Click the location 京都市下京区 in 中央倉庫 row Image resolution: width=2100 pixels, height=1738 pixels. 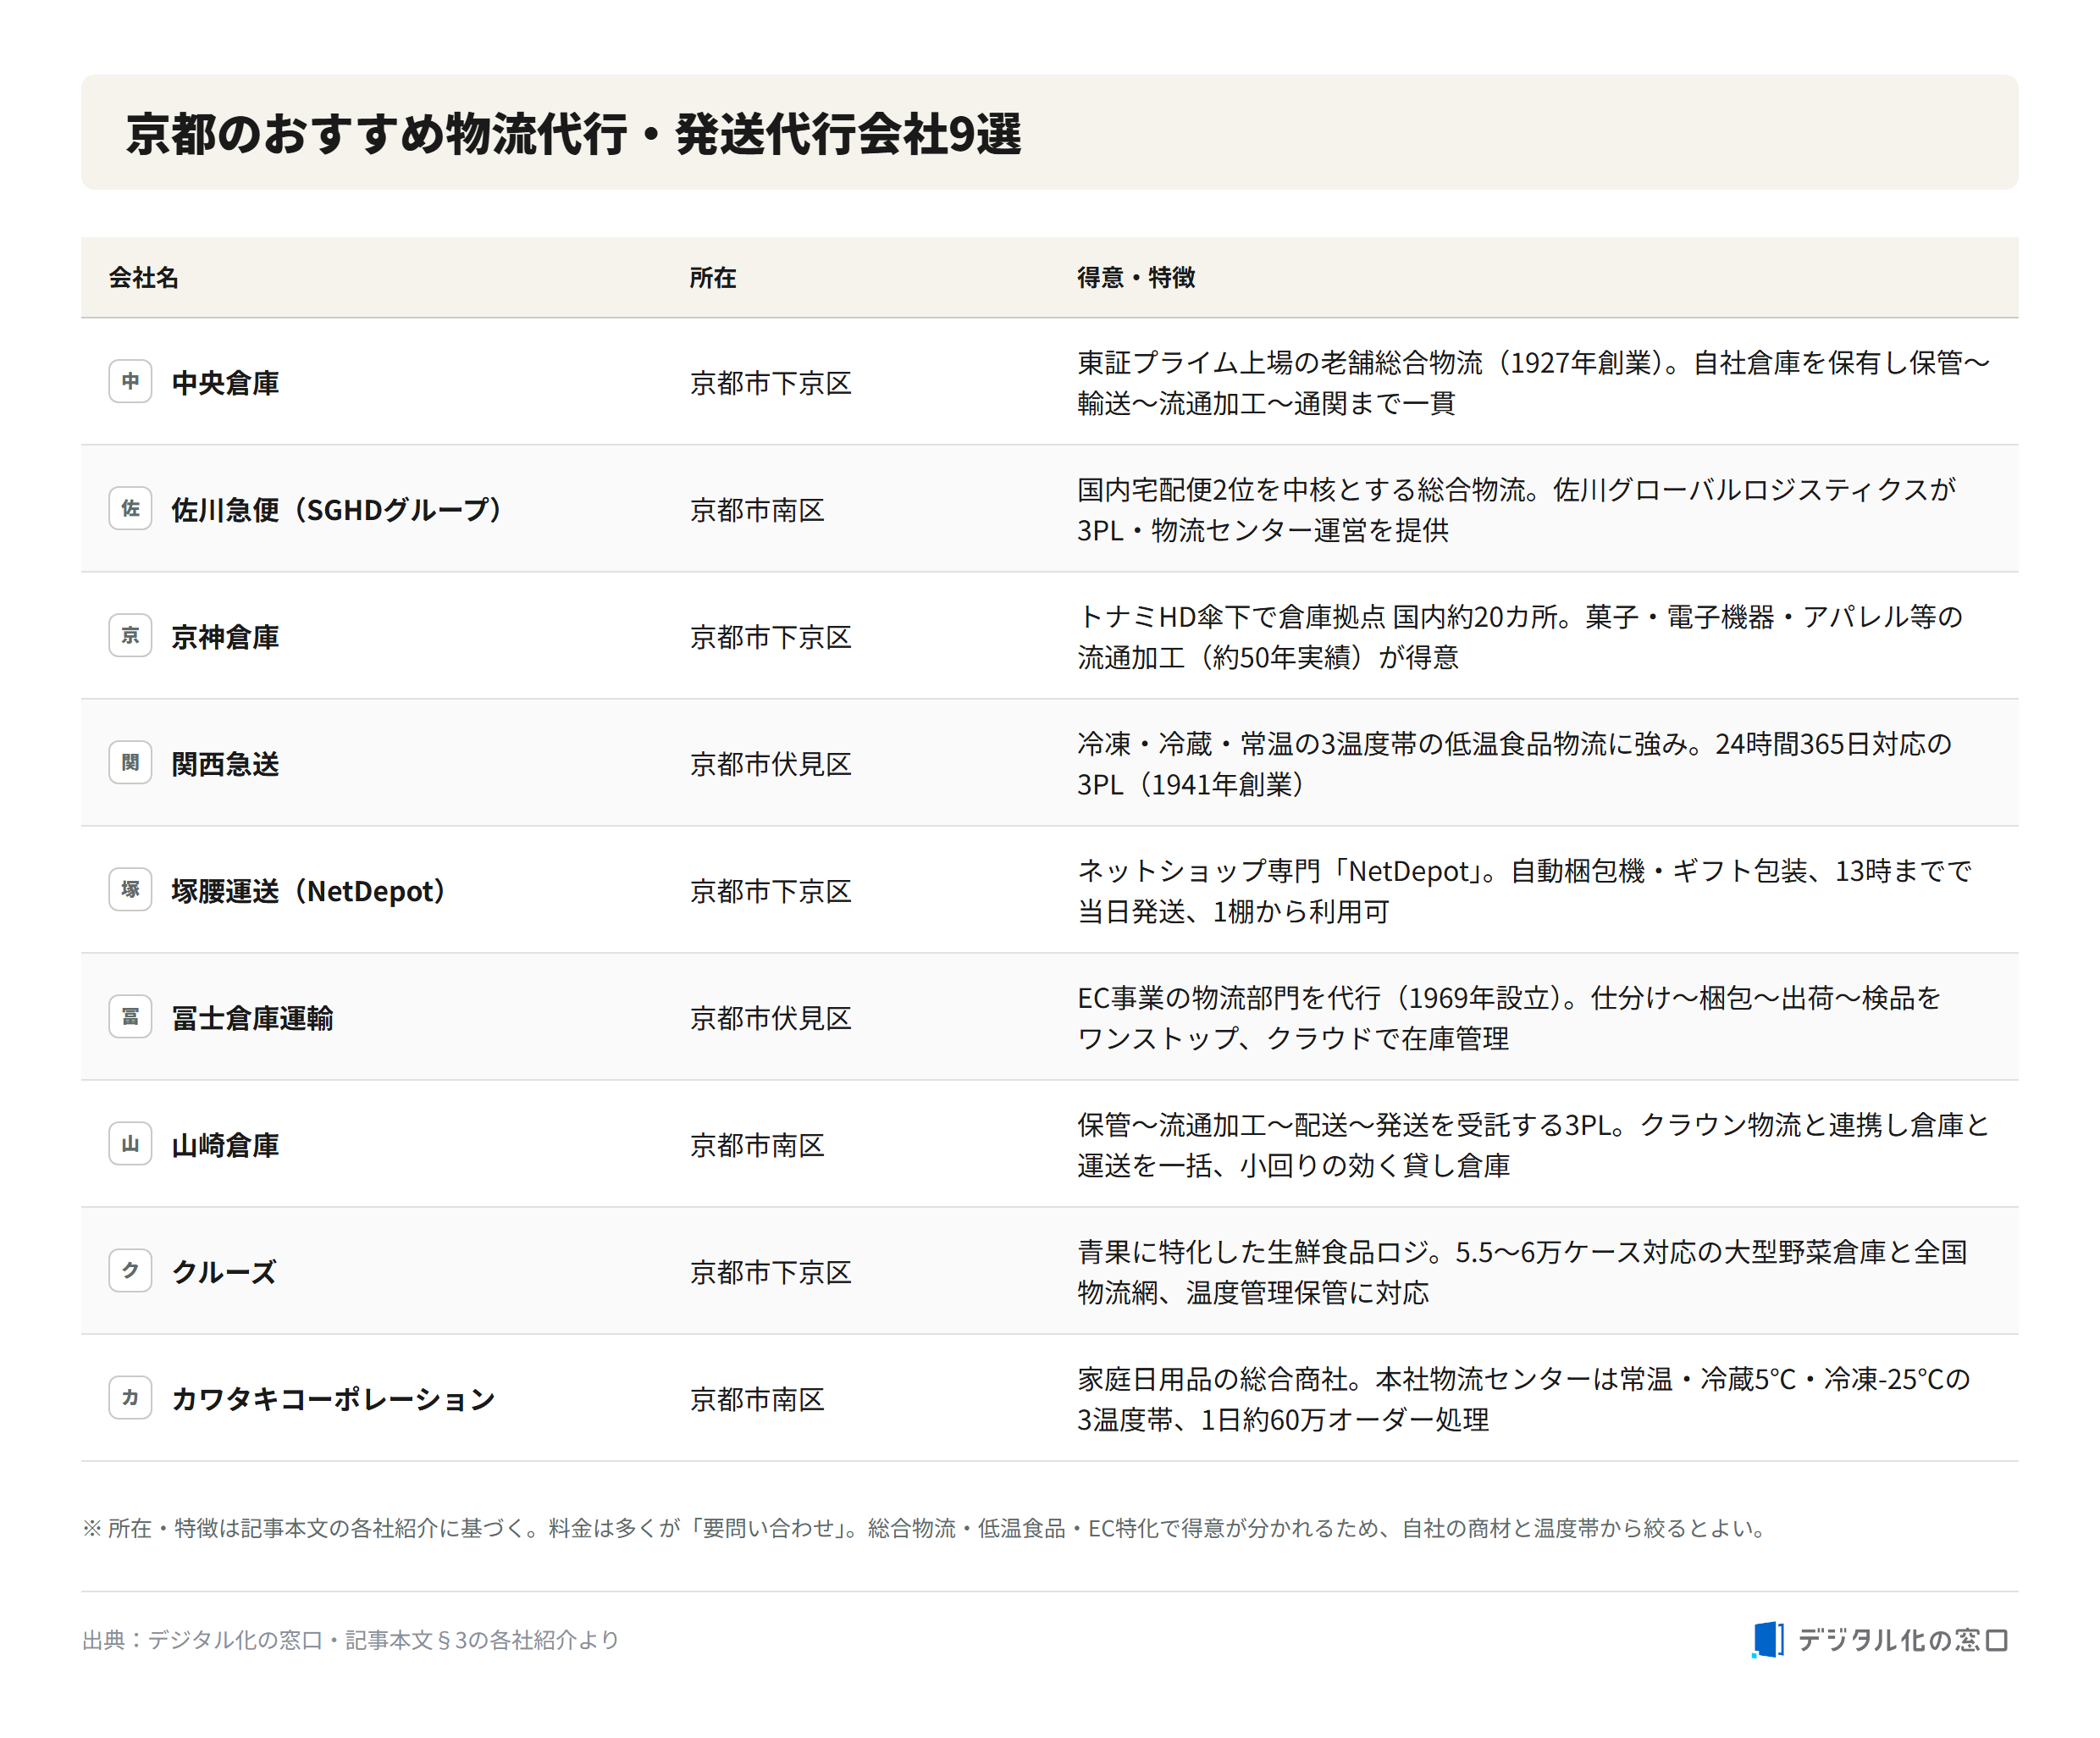(x=770, y=383)
